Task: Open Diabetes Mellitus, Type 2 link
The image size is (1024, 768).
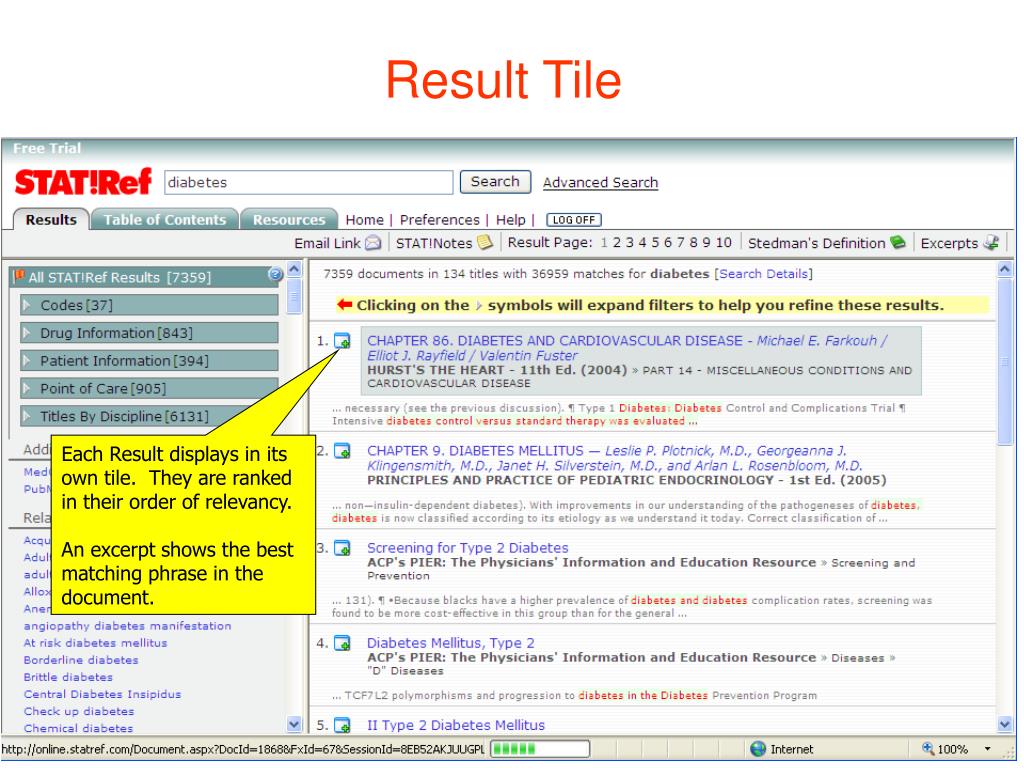Action: pos(451,643)
